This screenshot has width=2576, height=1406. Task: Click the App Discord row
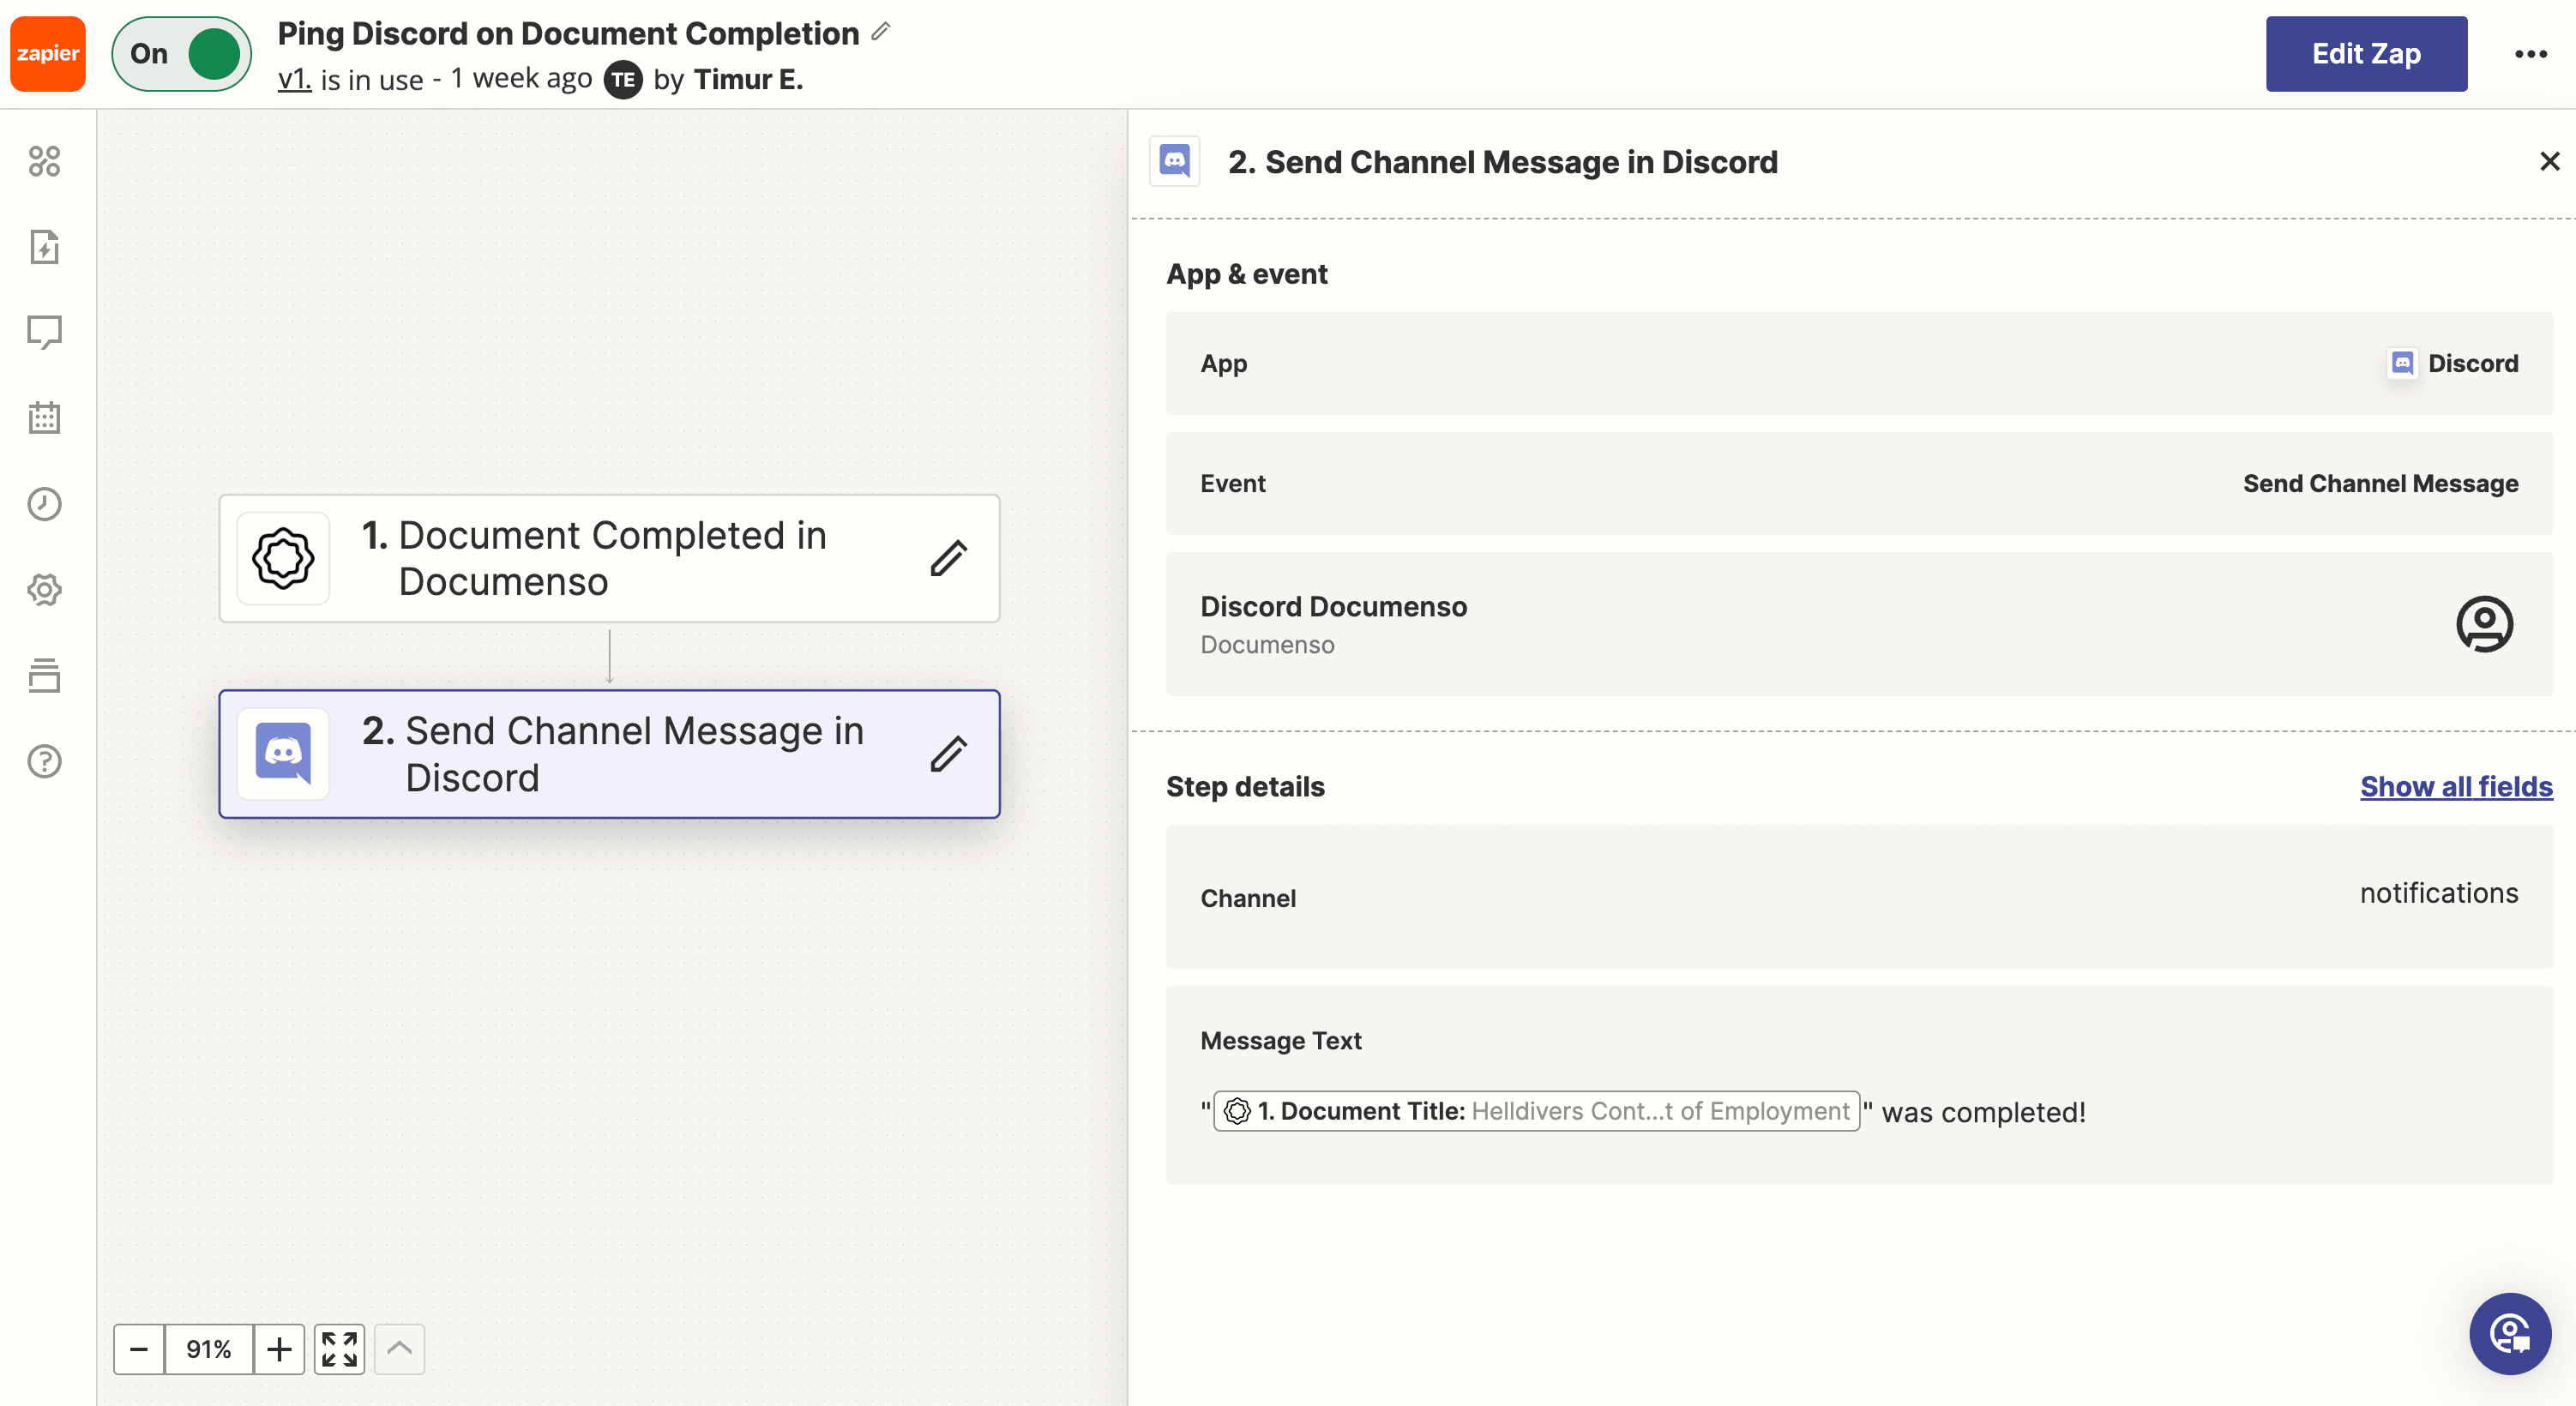1859,363
